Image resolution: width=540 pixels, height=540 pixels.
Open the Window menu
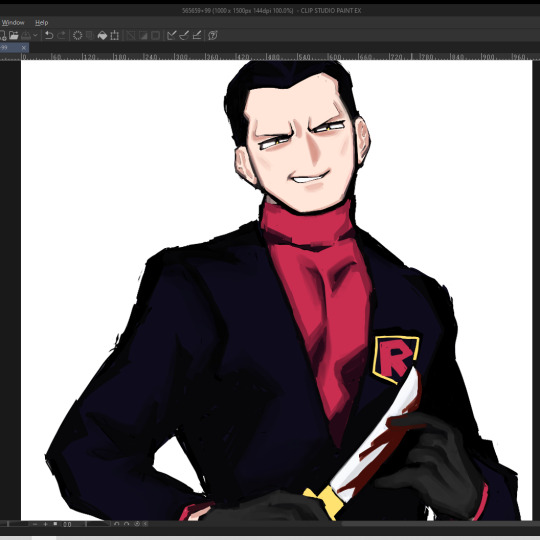[x=13, y=23]
